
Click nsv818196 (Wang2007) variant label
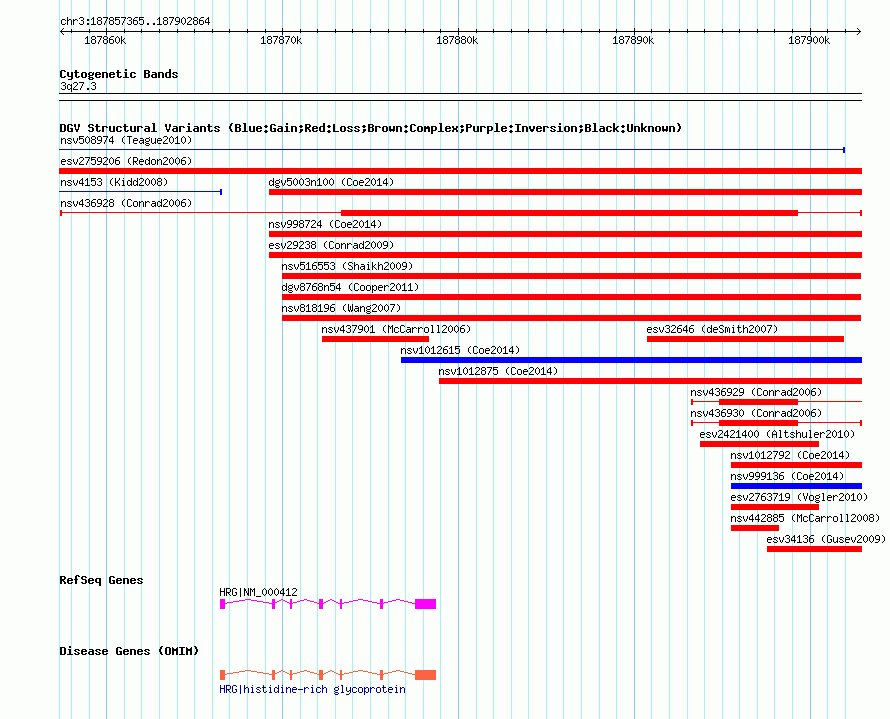tap(341, 308)
